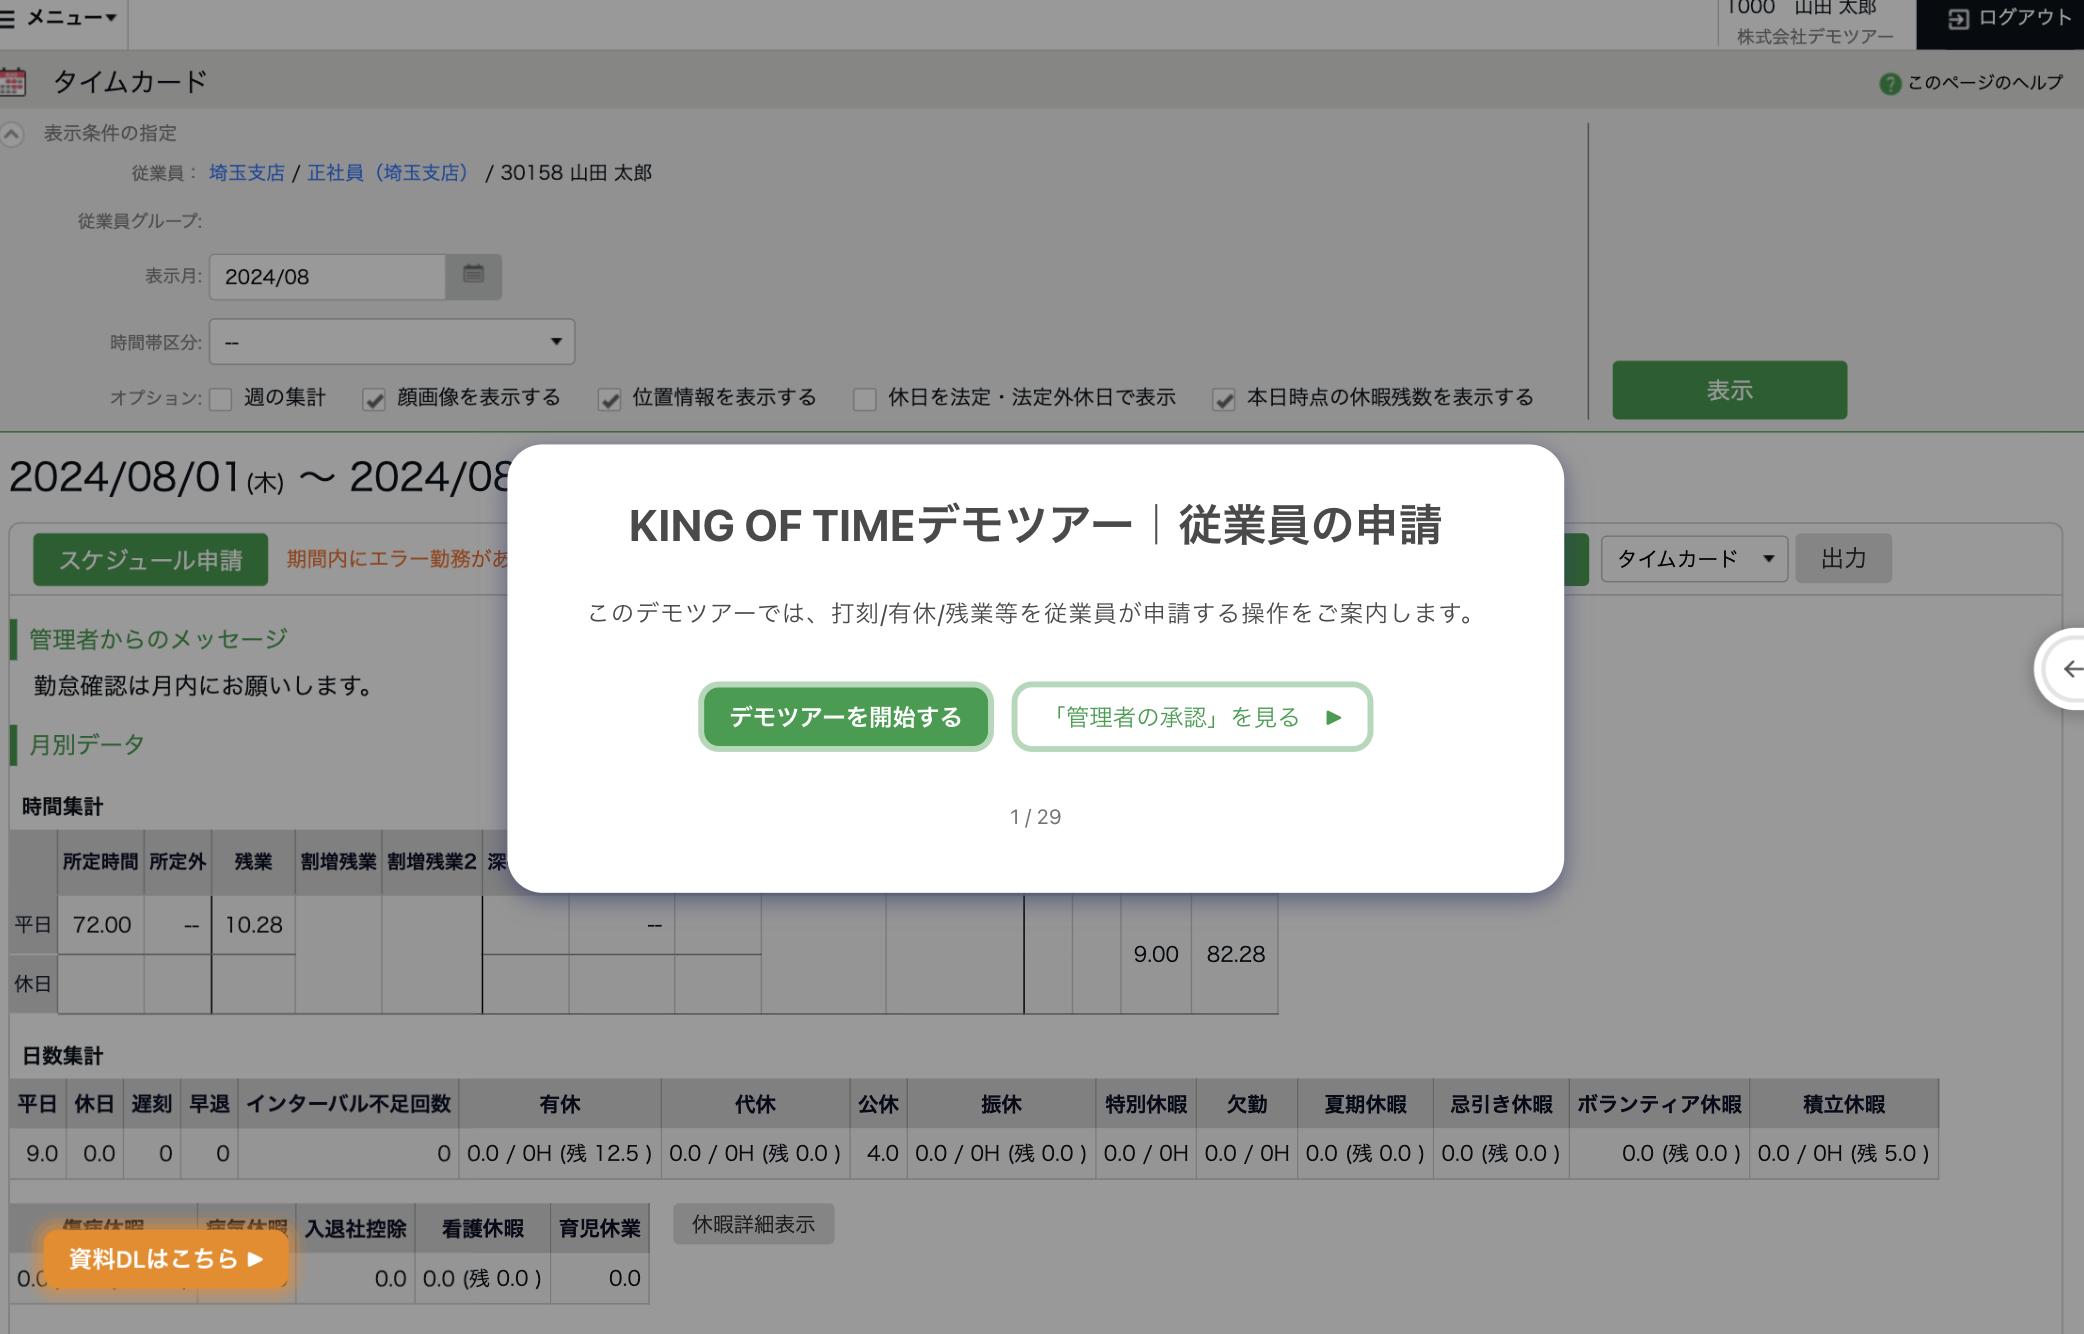
Task: Collapse the 表示条件の指定 section
Action: tap(12, 133)
